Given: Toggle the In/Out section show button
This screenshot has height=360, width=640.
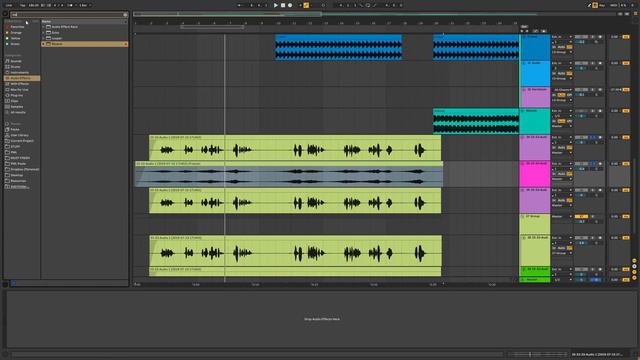Looking at the screenshot, I should click(x=634, y=261).
